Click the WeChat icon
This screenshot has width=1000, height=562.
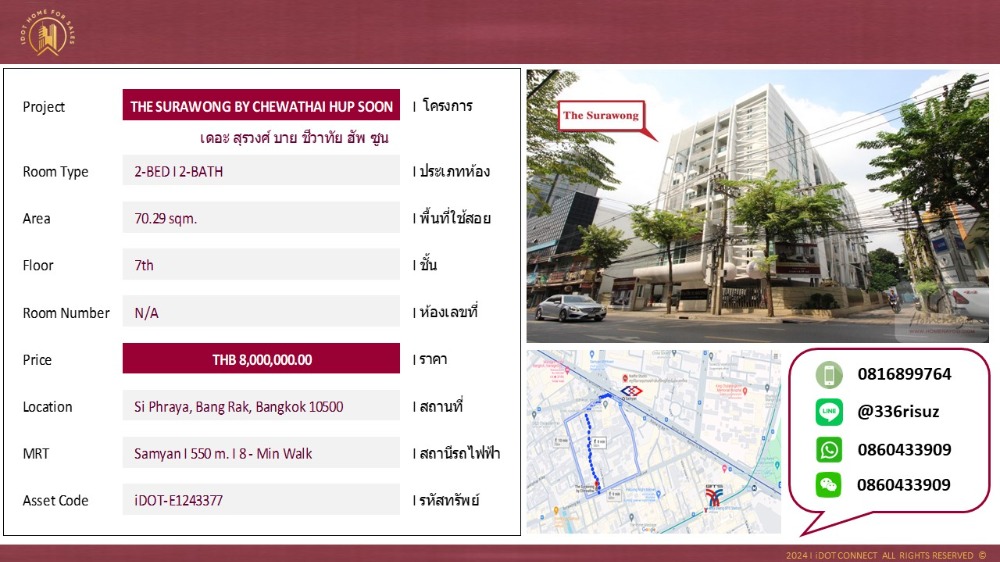coord(829,485)
